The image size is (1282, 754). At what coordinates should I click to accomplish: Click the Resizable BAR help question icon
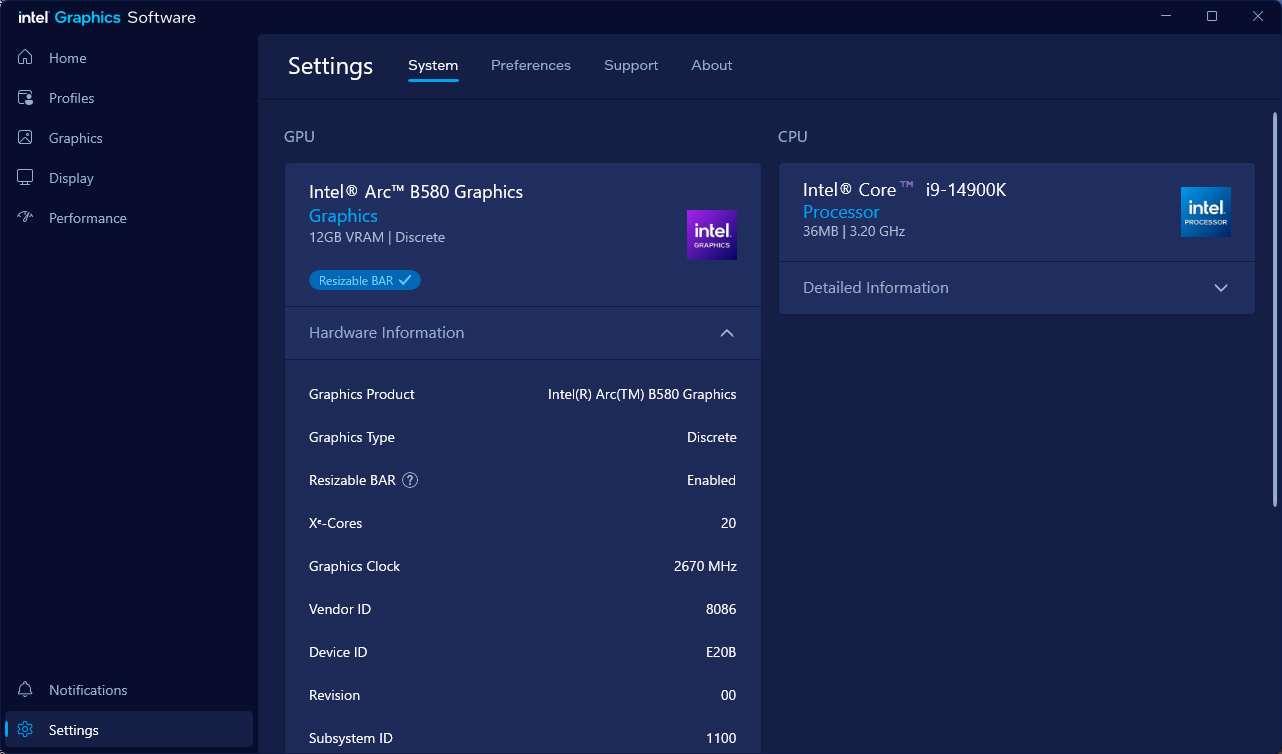410,480
